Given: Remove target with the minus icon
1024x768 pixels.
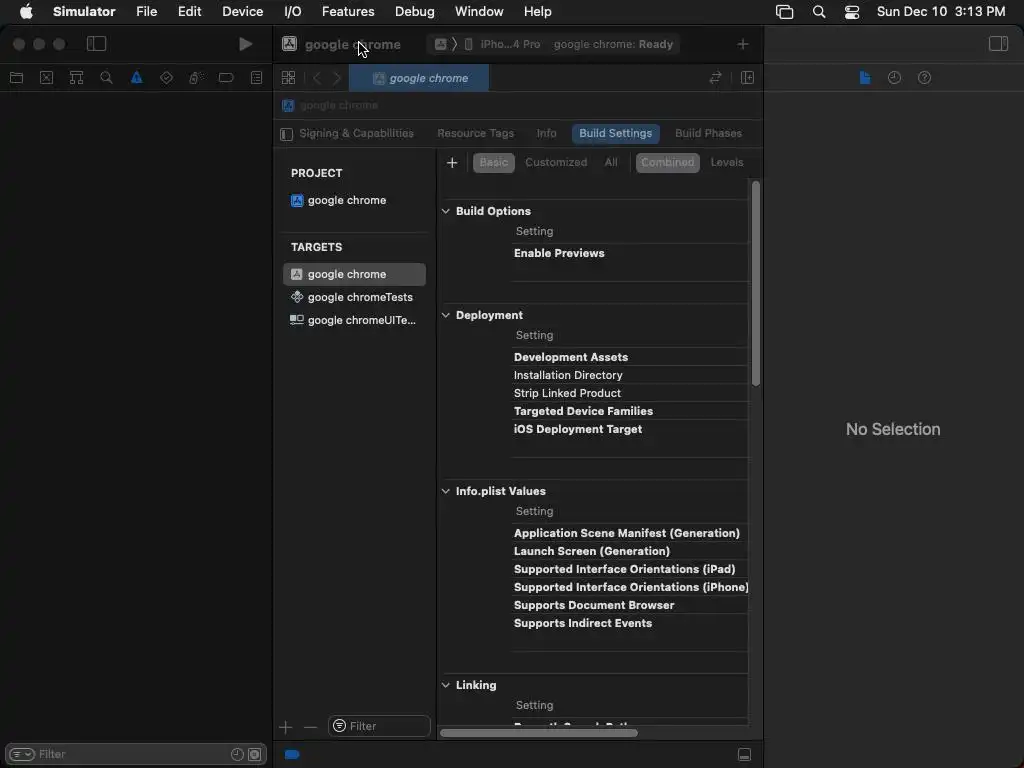Looking at the screenshot, I should [x=310, y=727].
